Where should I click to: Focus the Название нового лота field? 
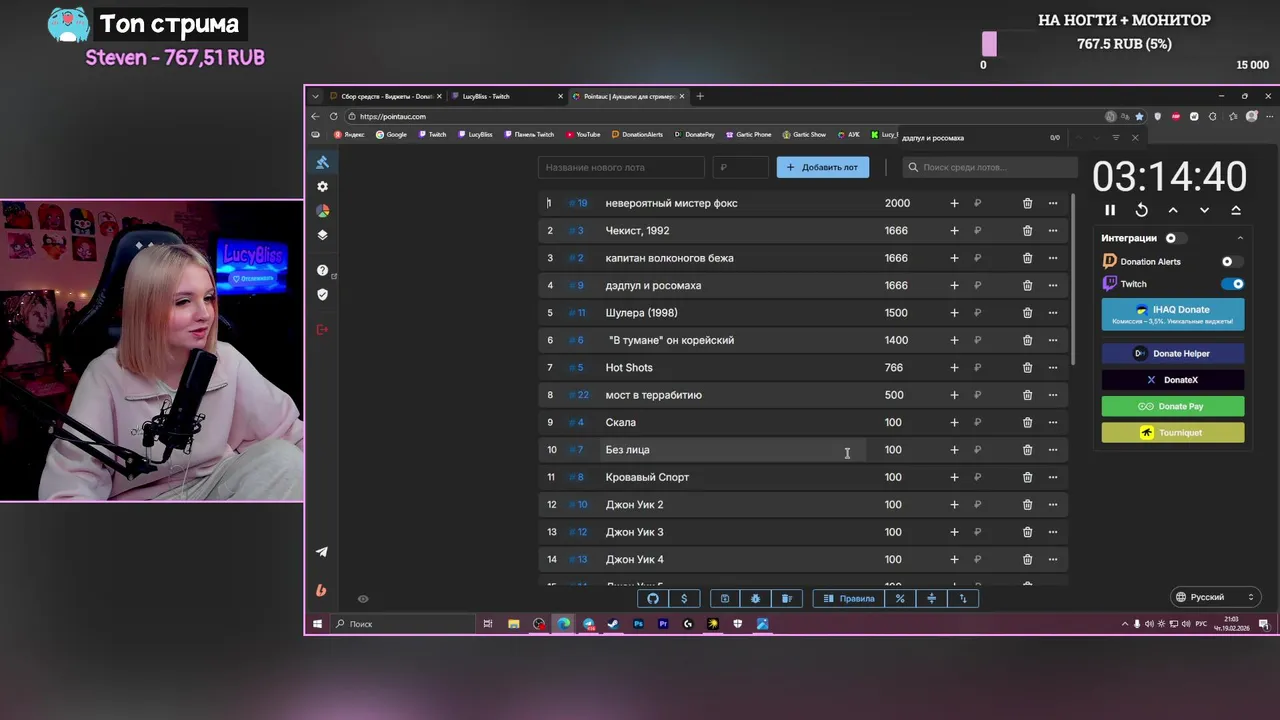click(x=621, y=168)
